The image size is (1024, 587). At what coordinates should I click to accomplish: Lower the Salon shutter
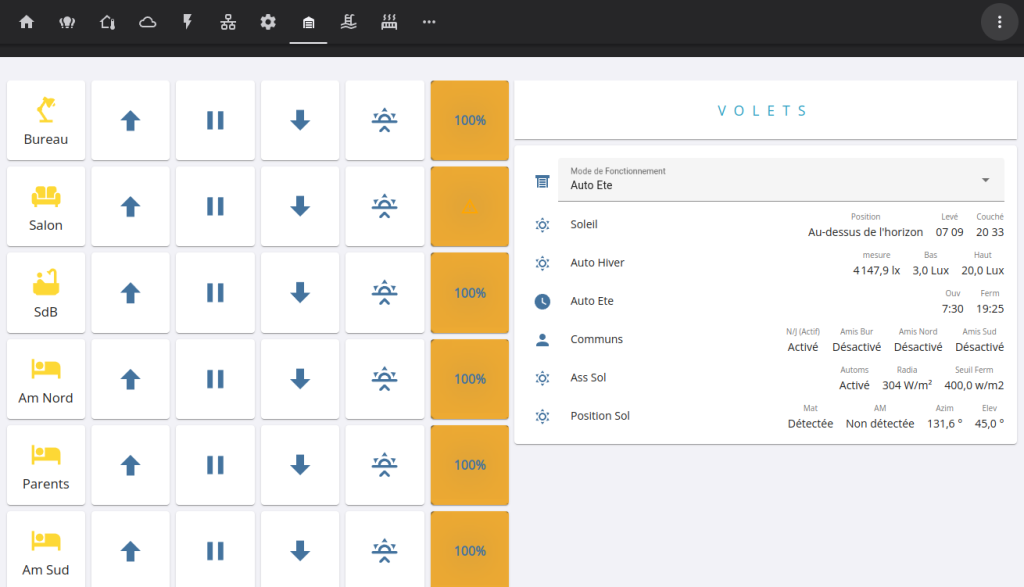pyautogui.click(x=300, y=206)
